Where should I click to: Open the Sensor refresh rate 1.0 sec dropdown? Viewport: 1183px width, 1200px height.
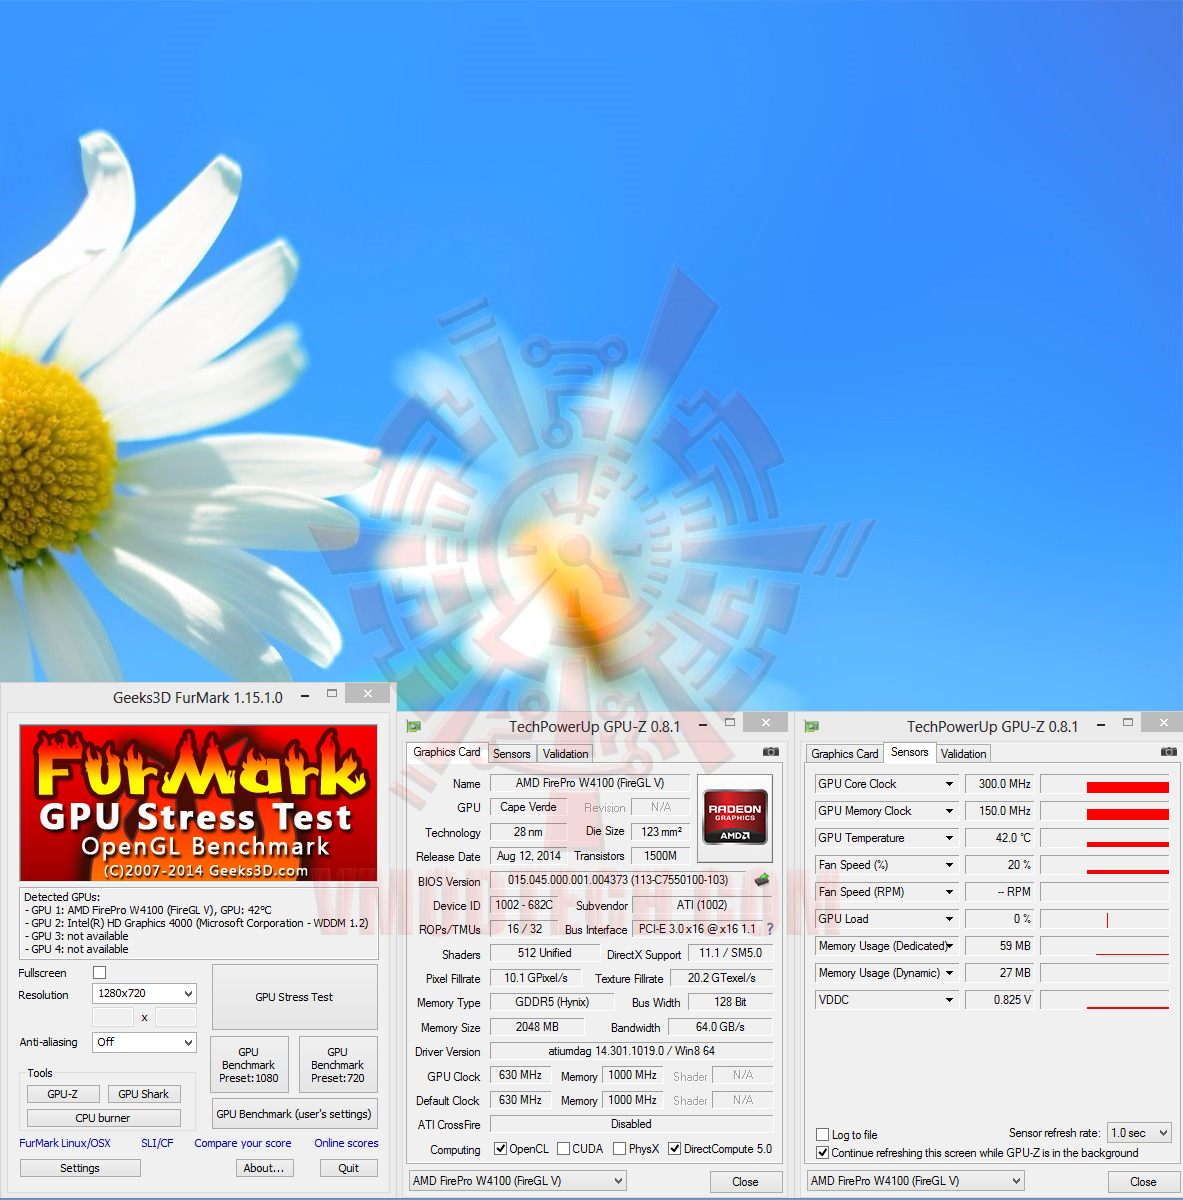coord(1139,1133)
